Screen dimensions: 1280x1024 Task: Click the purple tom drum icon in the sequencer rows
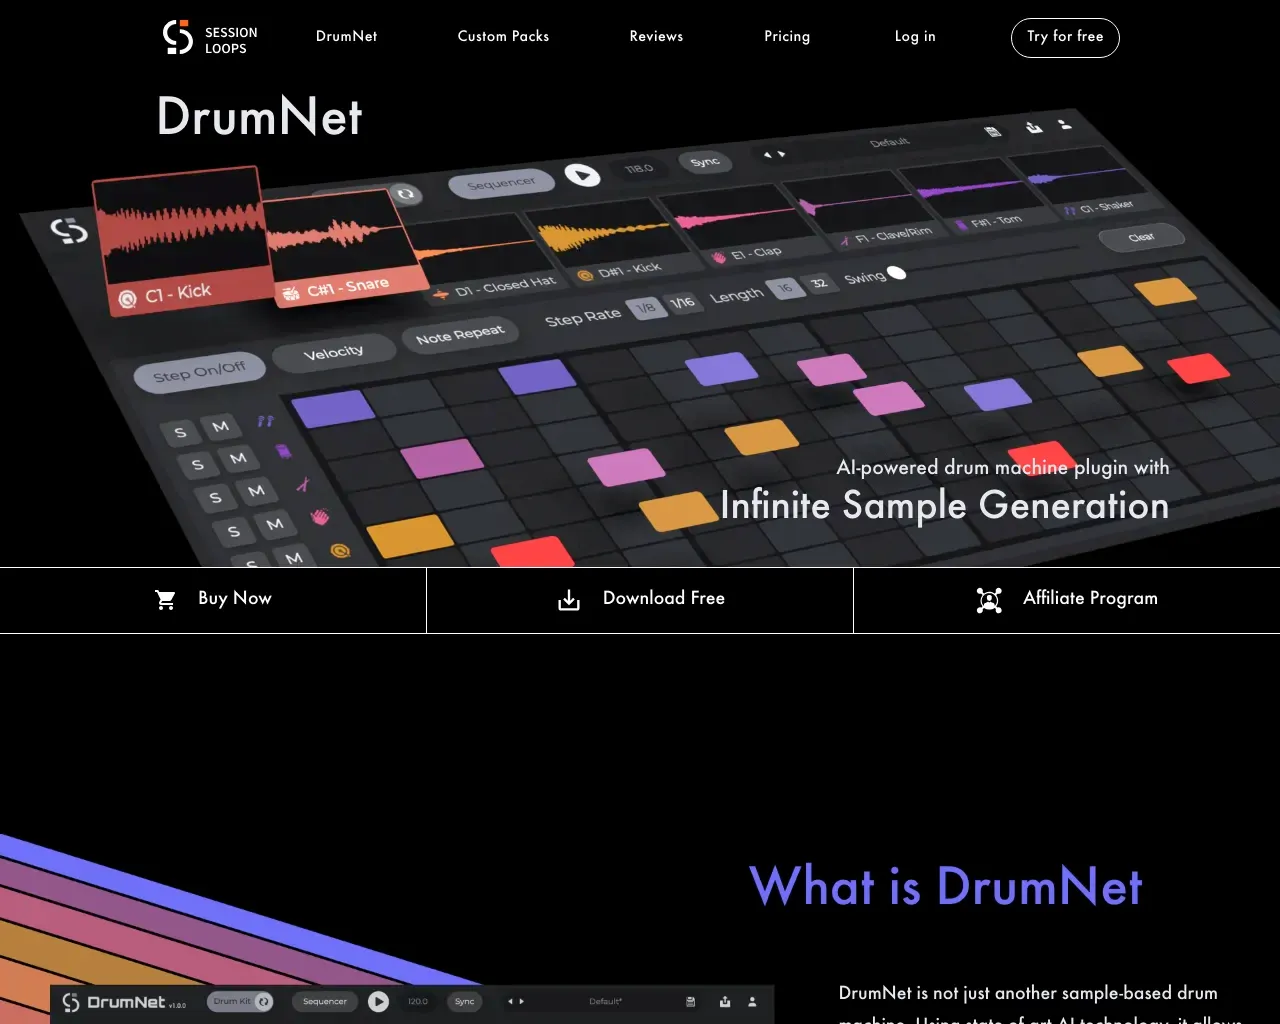click(284, 452)
